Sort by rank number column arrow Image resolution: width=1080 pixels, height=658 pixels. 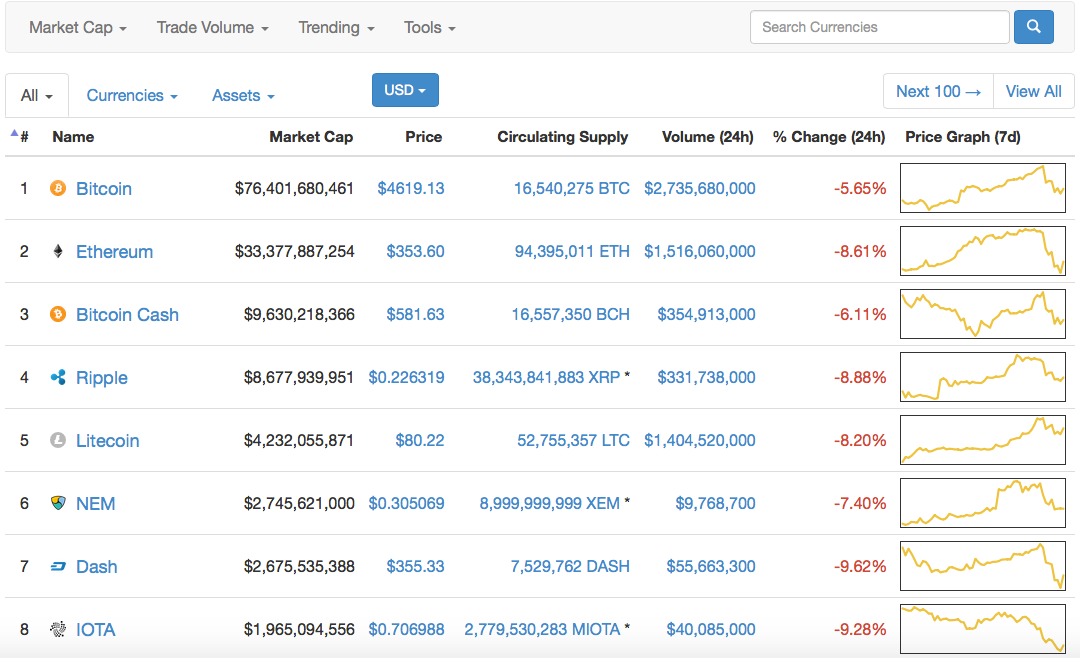14,134
